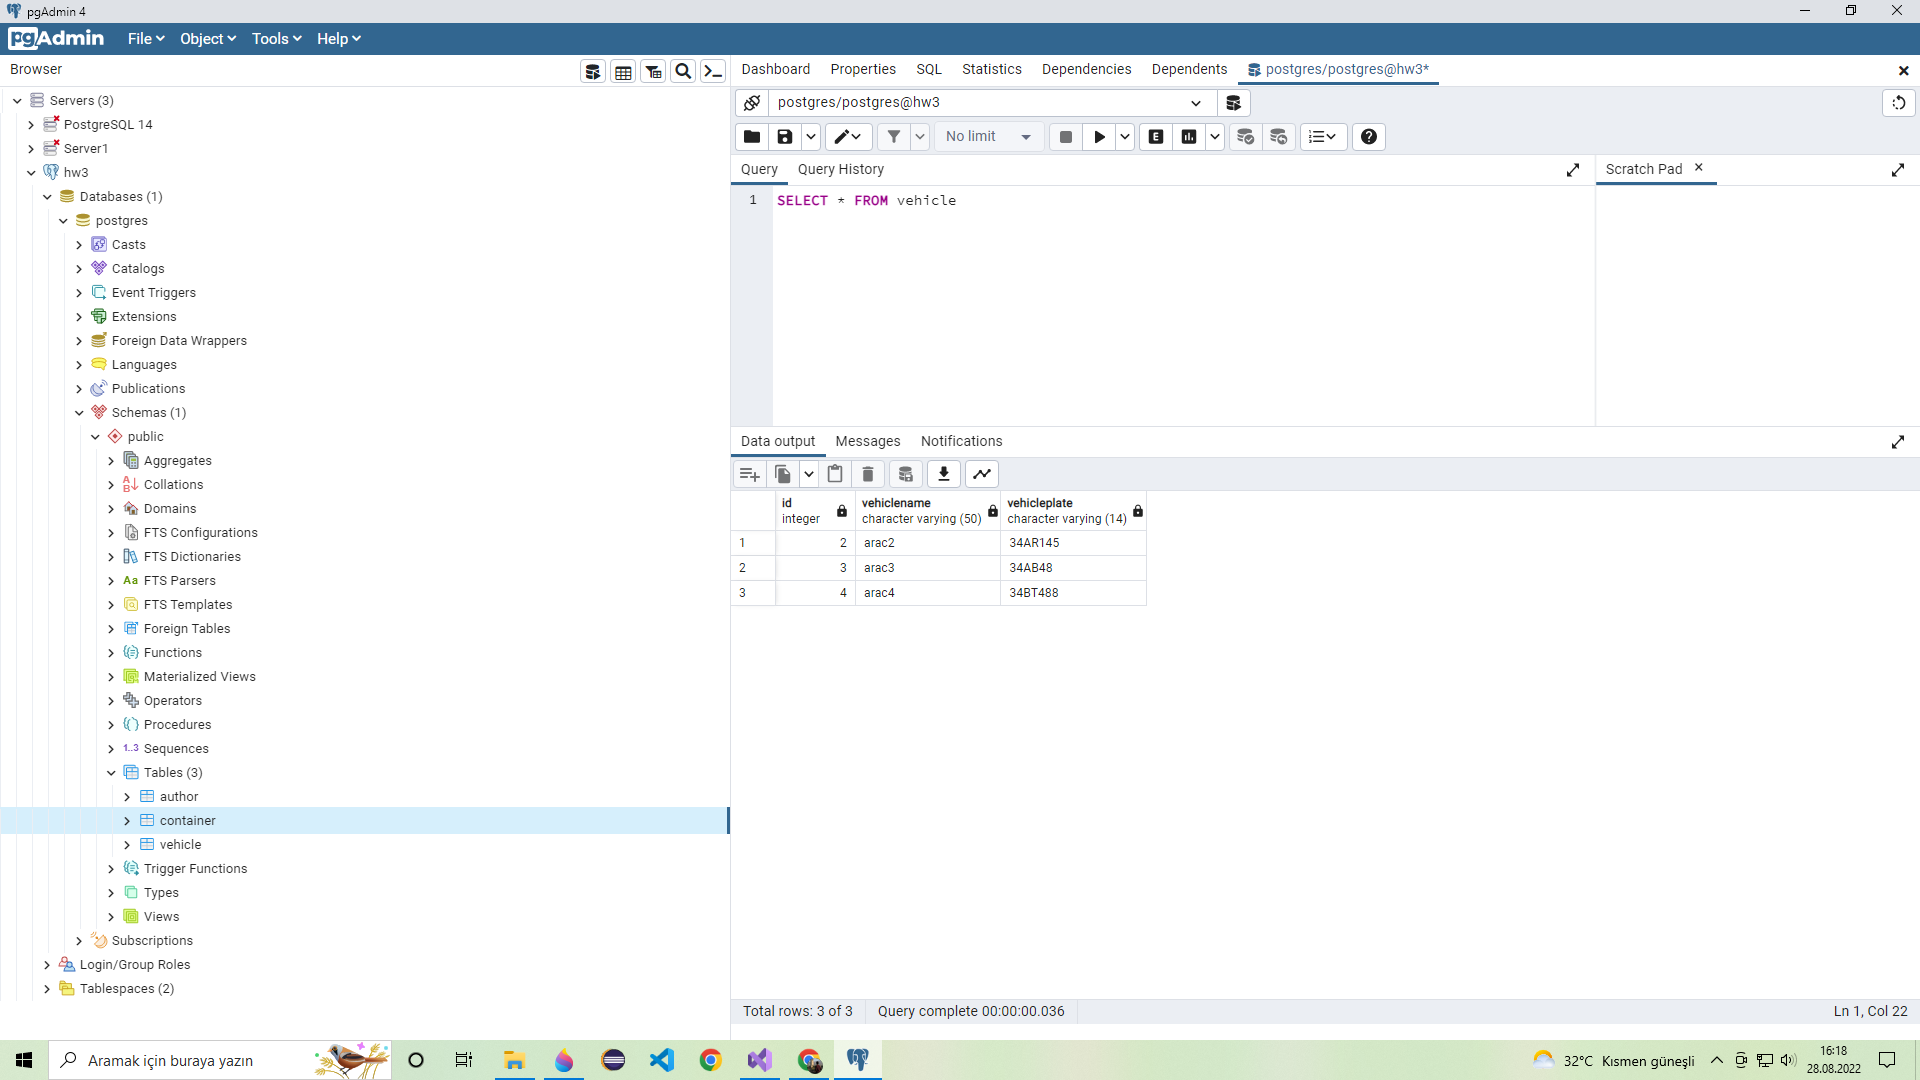Download the query results

[943, 473]
